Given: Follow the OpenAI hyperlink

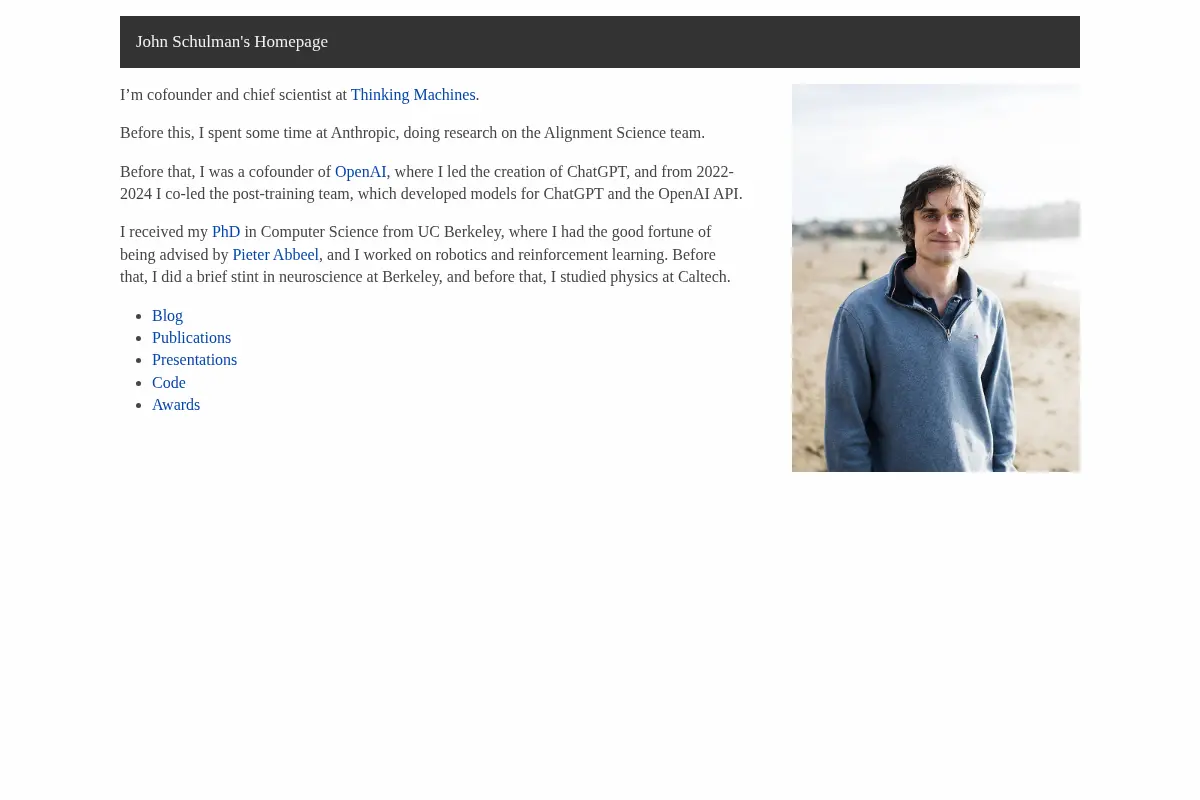Looking at the screenshot, I should 360,172.
